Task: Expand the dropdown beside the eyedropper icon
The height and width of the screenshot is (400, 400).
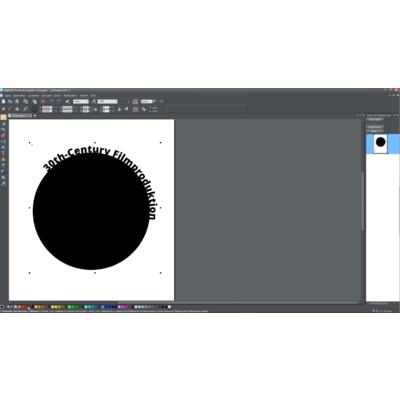Action: pyautogui.click(x=81, y=101)
